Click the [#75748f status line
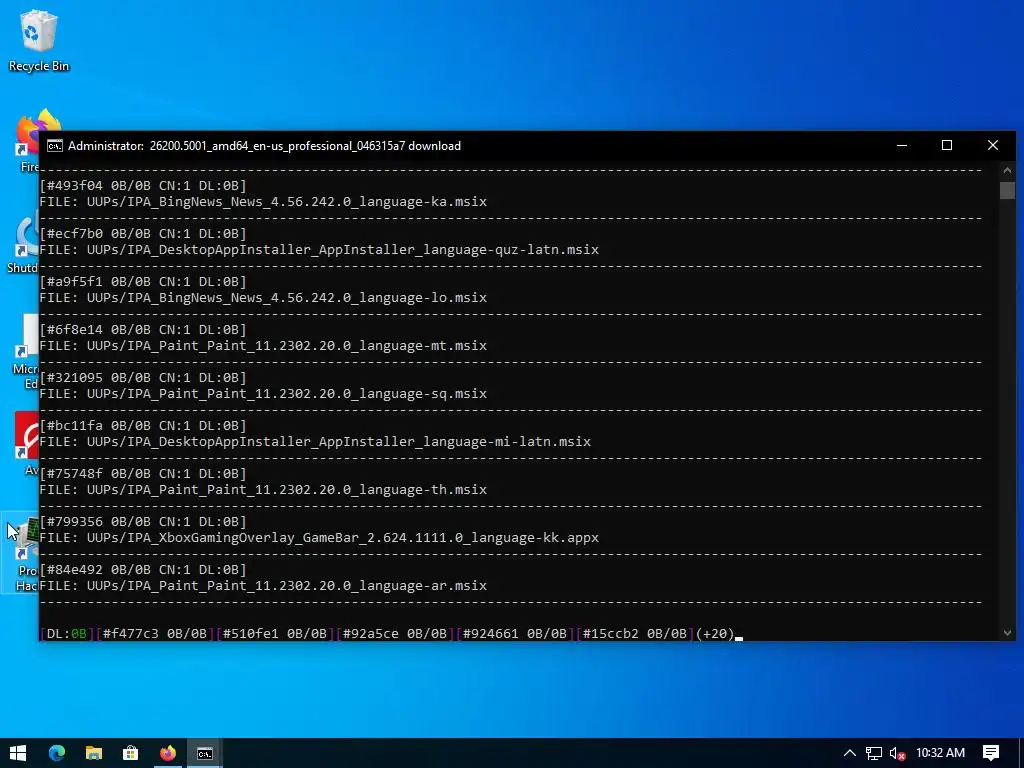 143,473
